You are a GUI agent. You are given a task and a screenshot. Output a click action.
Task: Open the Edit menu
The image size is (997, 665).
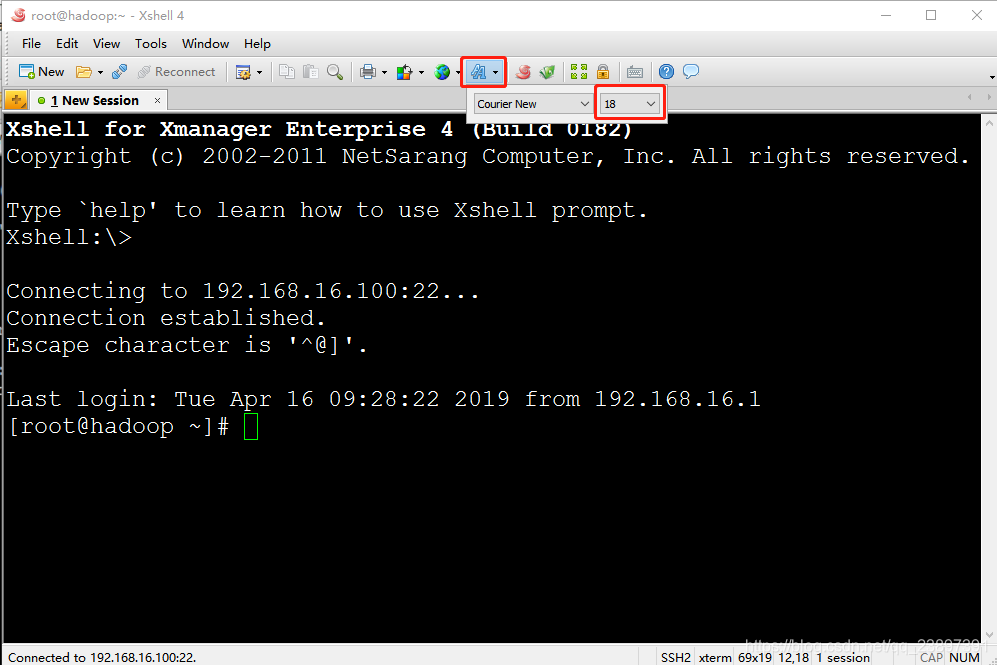67,43
